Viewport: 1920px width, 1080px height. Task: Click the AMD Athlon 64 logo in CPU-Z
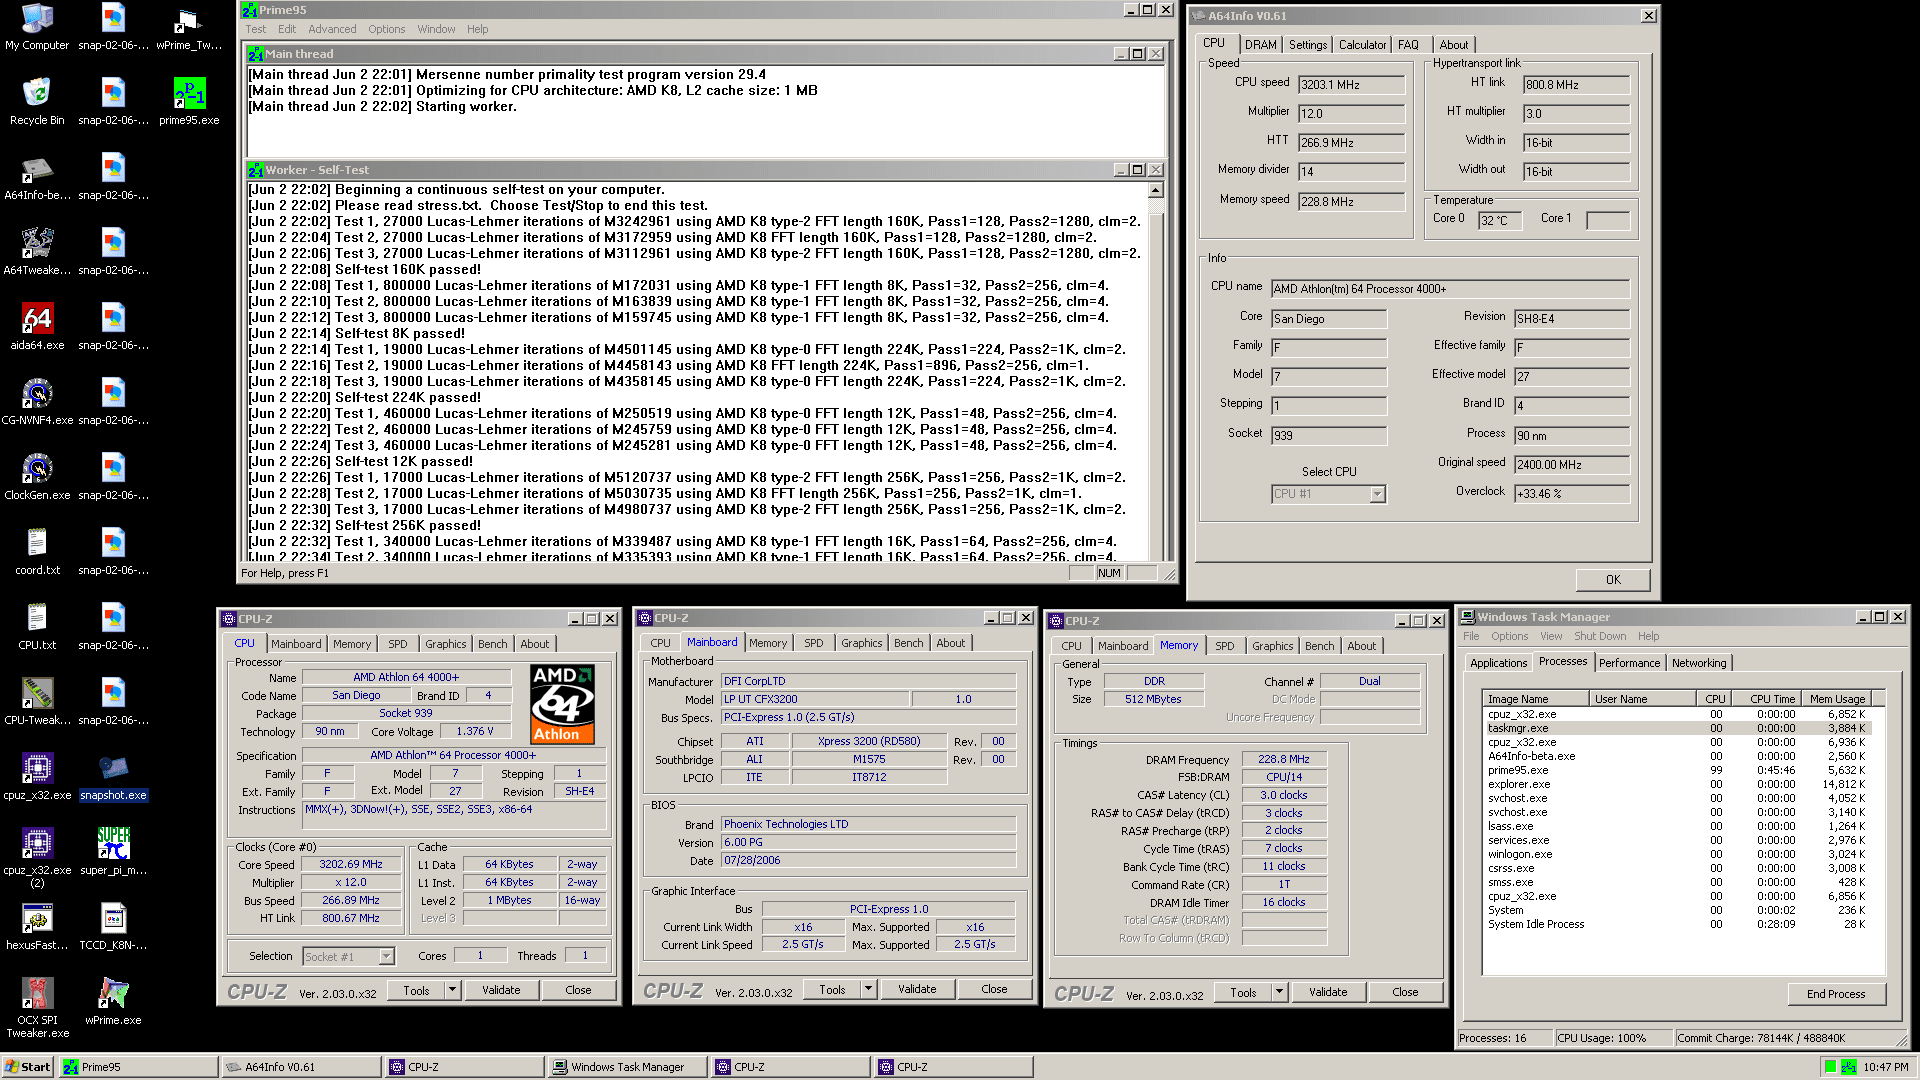[562, 704]
